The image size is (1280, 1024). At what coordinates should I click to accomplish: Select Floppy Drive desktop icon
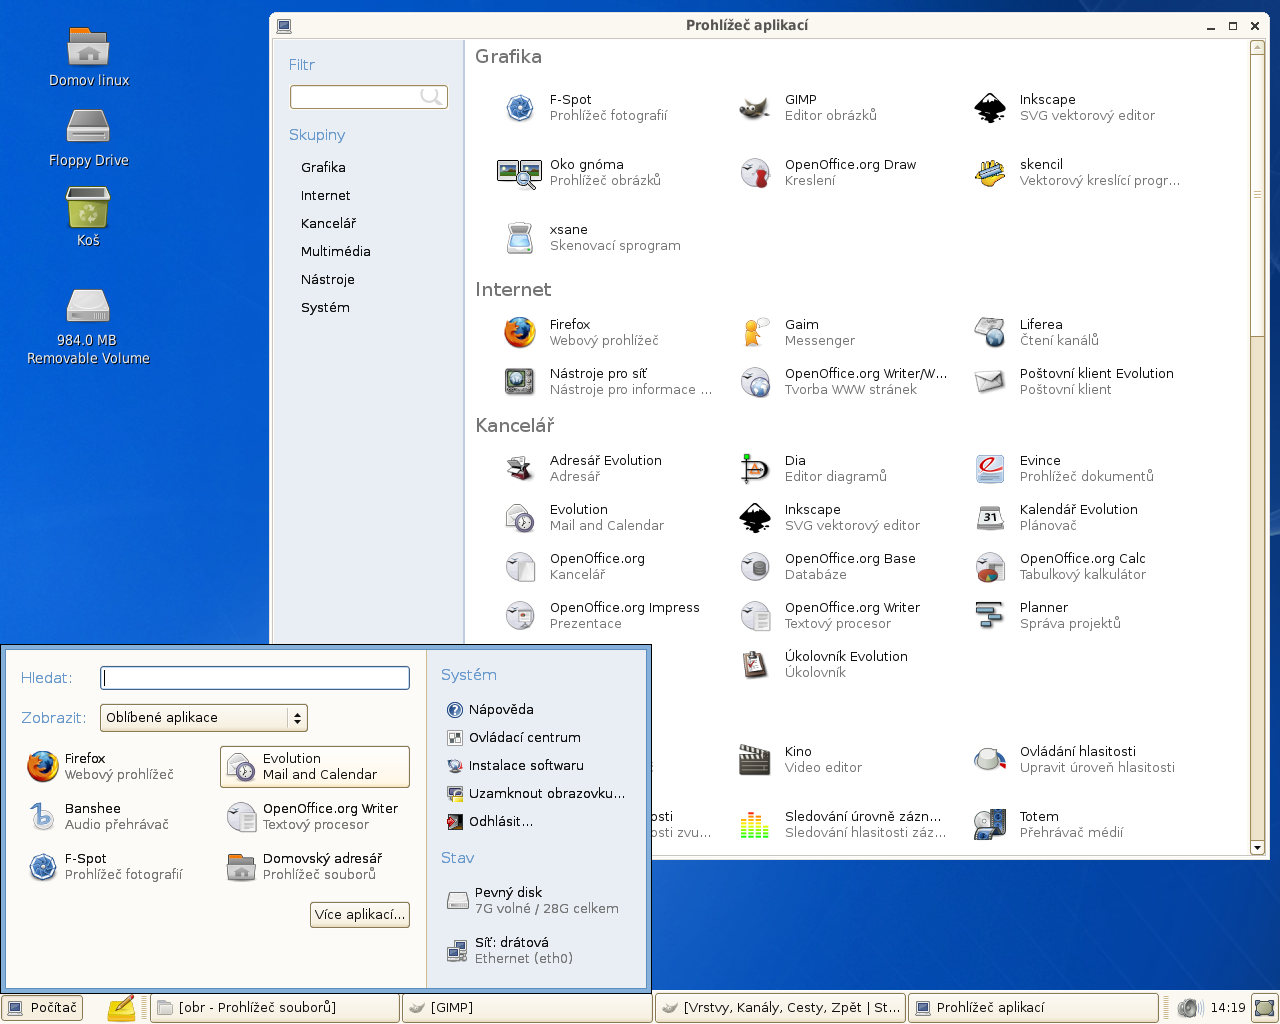(x=89, y=138)
